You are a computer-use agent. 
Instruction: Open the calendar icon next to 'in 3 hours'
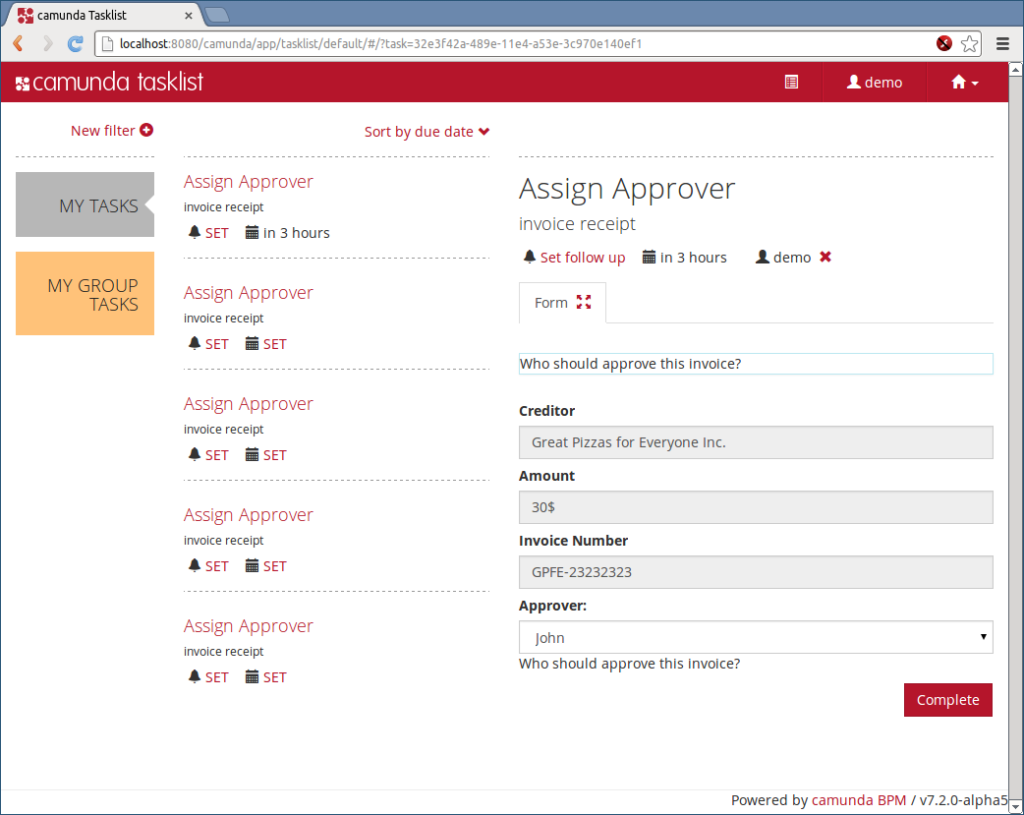pos(651,257)
